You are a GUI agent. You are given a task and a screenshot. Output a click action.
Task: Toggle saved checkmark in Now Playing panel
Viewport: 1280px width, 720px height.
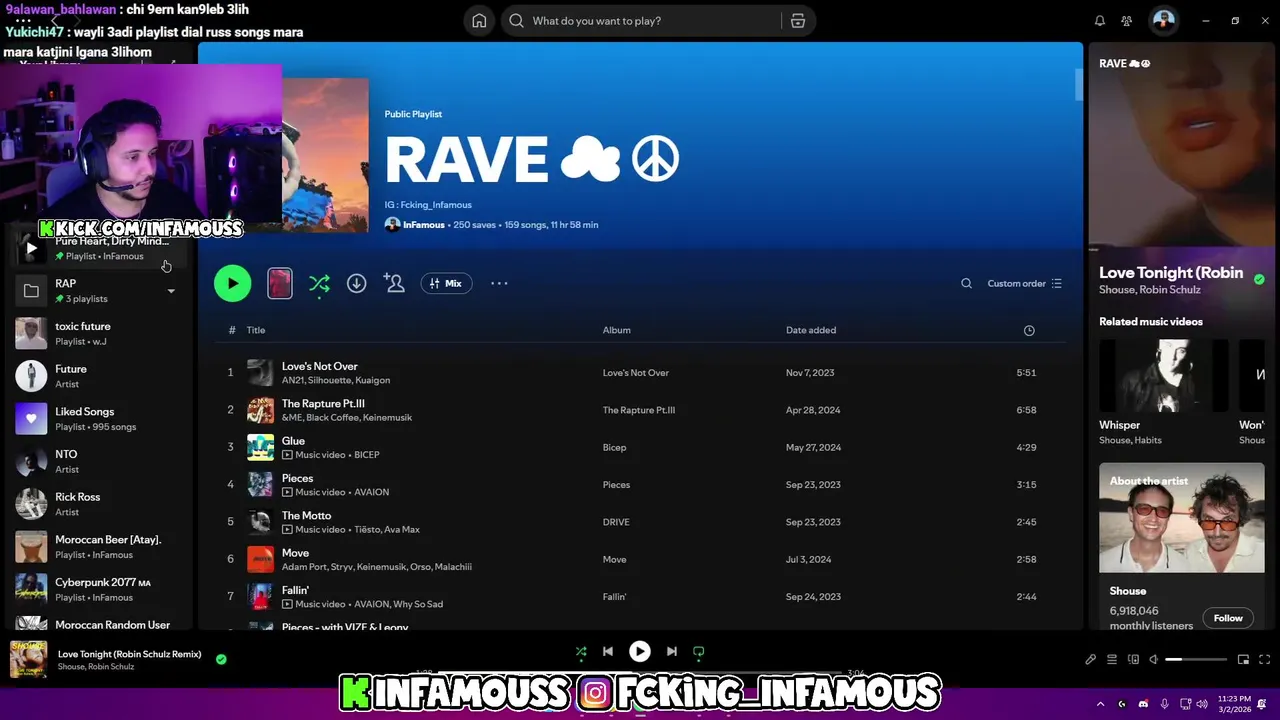1259,279
